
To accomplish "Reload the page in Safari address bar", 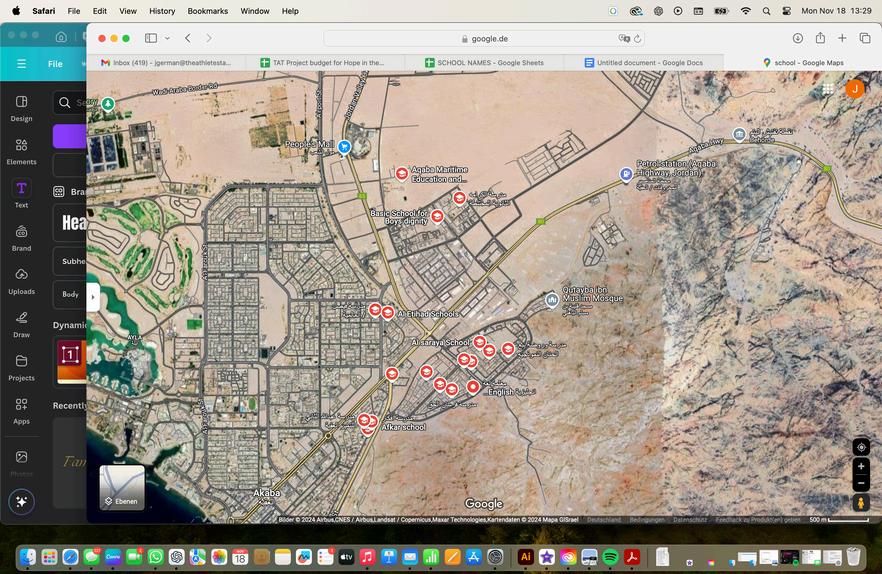I will pos(637,39).
